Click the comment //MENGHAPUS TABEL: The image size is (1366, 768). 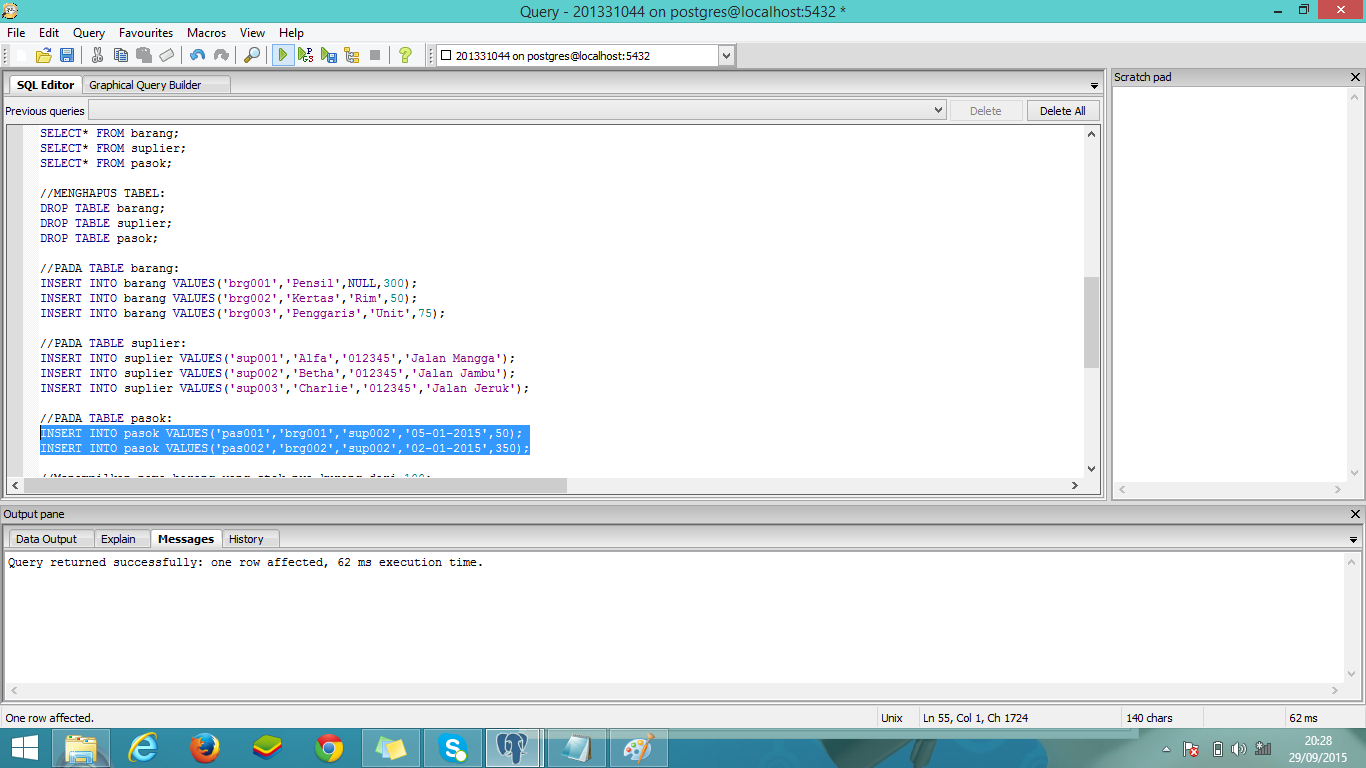pyautogui.click(x=103, y=193)
